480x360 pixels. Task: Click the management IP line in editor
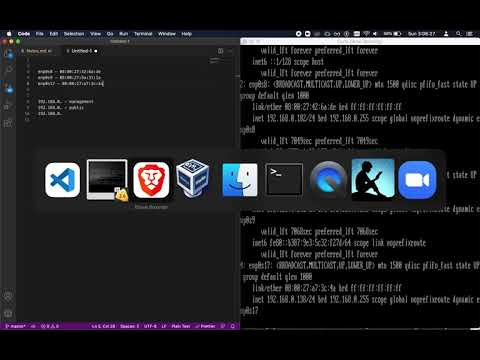[66, 101]
